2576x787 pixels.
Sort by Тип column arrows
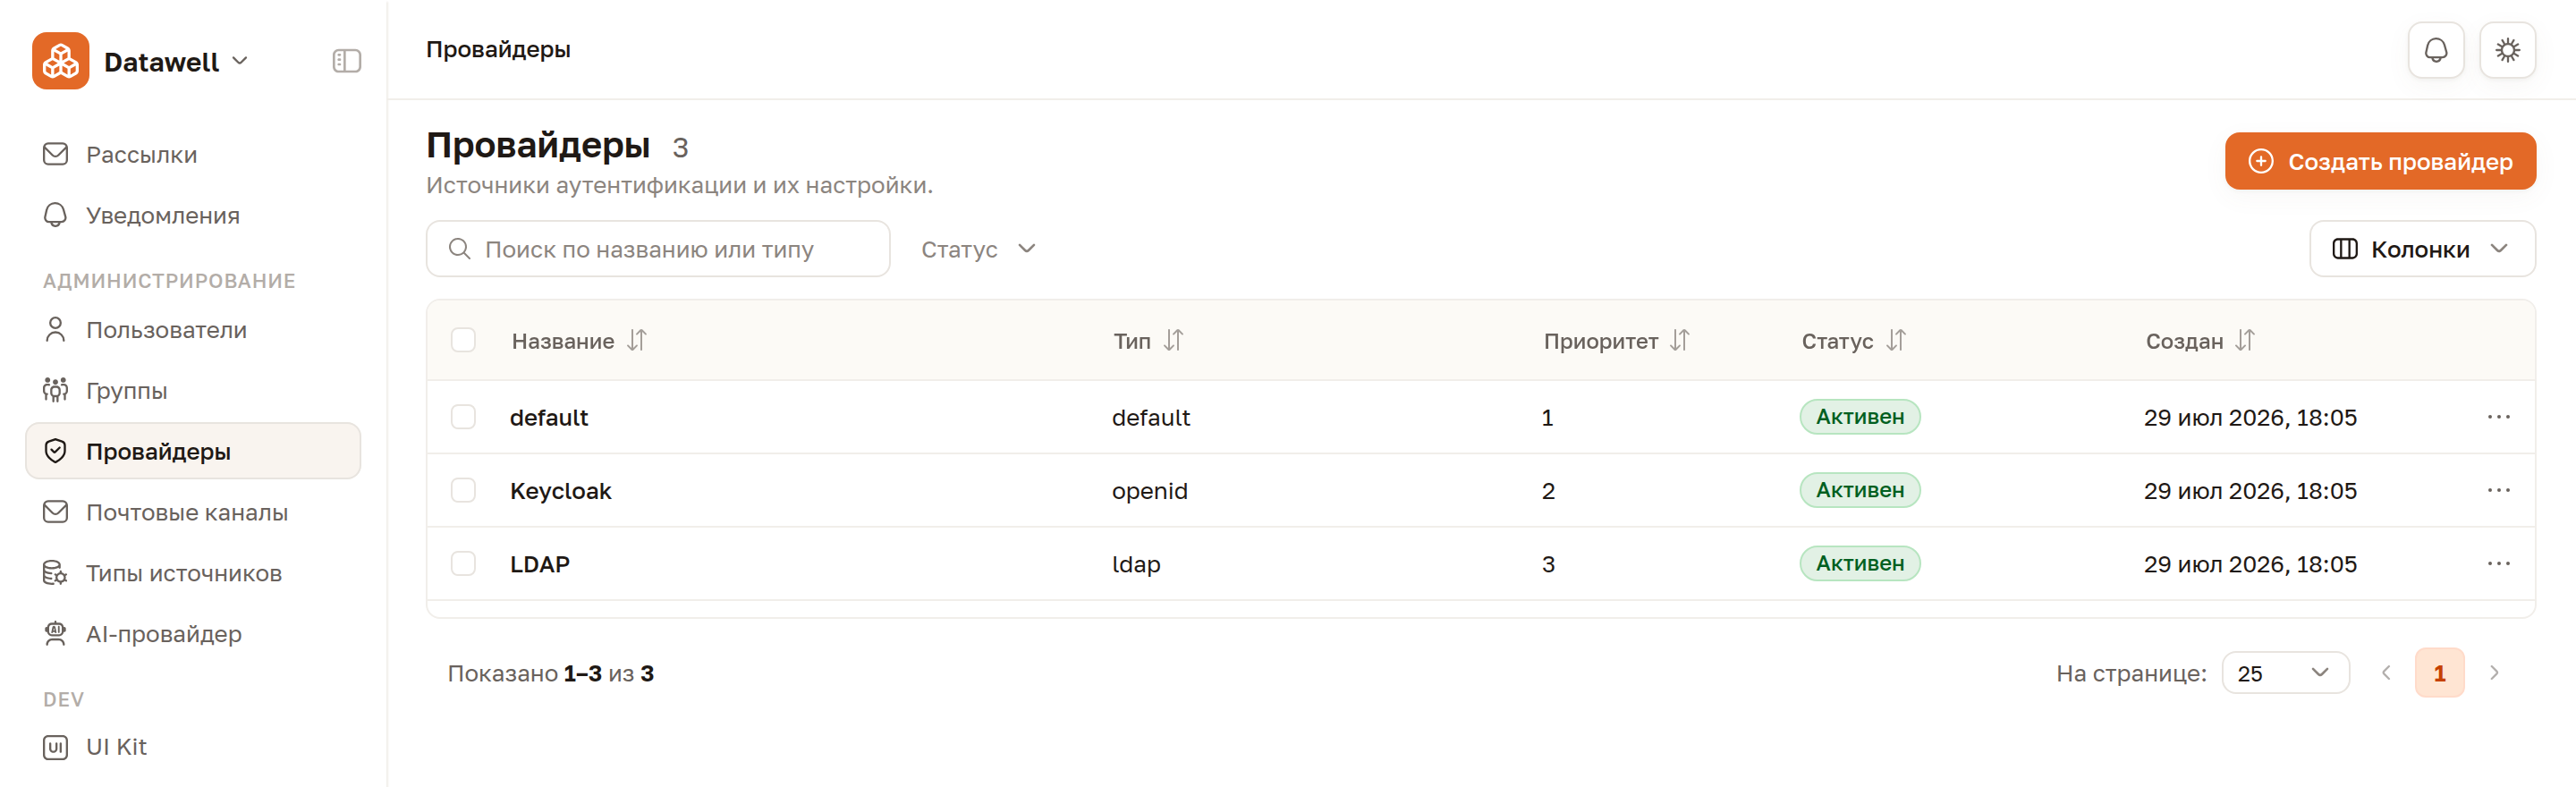pyautogui.click(x=1173, y=341)
